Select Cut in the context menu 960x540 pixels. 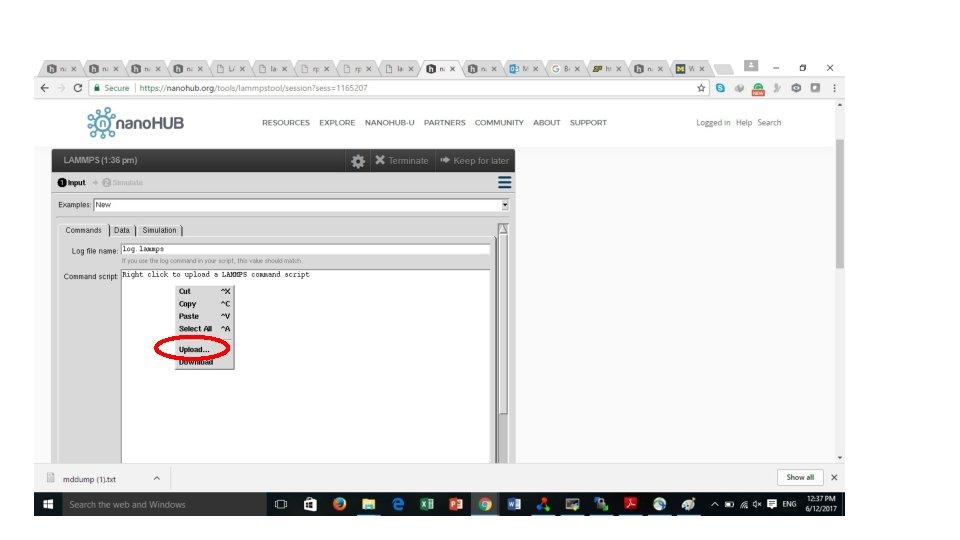(204, 291)
